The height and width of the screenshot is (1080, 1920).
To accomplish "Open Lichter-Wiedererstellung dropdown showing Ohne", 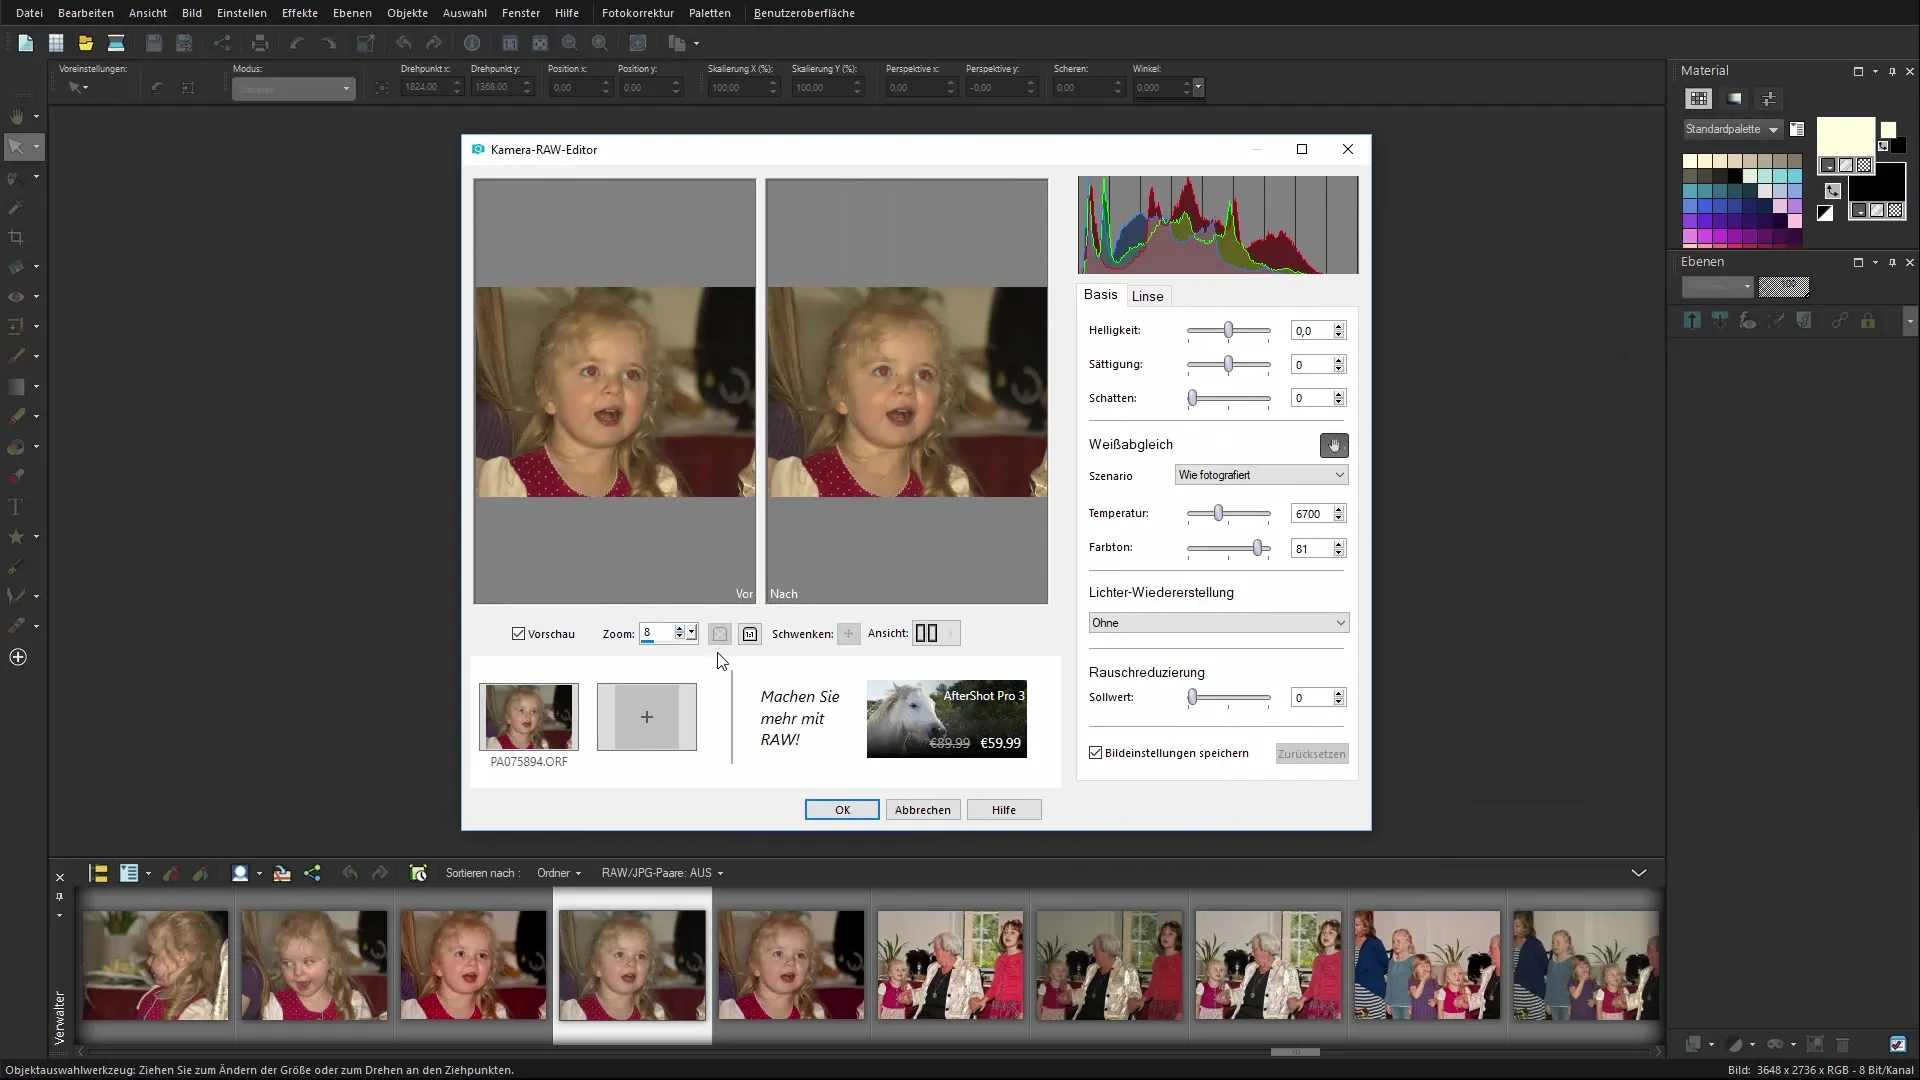I will [x=1219, y=623].
